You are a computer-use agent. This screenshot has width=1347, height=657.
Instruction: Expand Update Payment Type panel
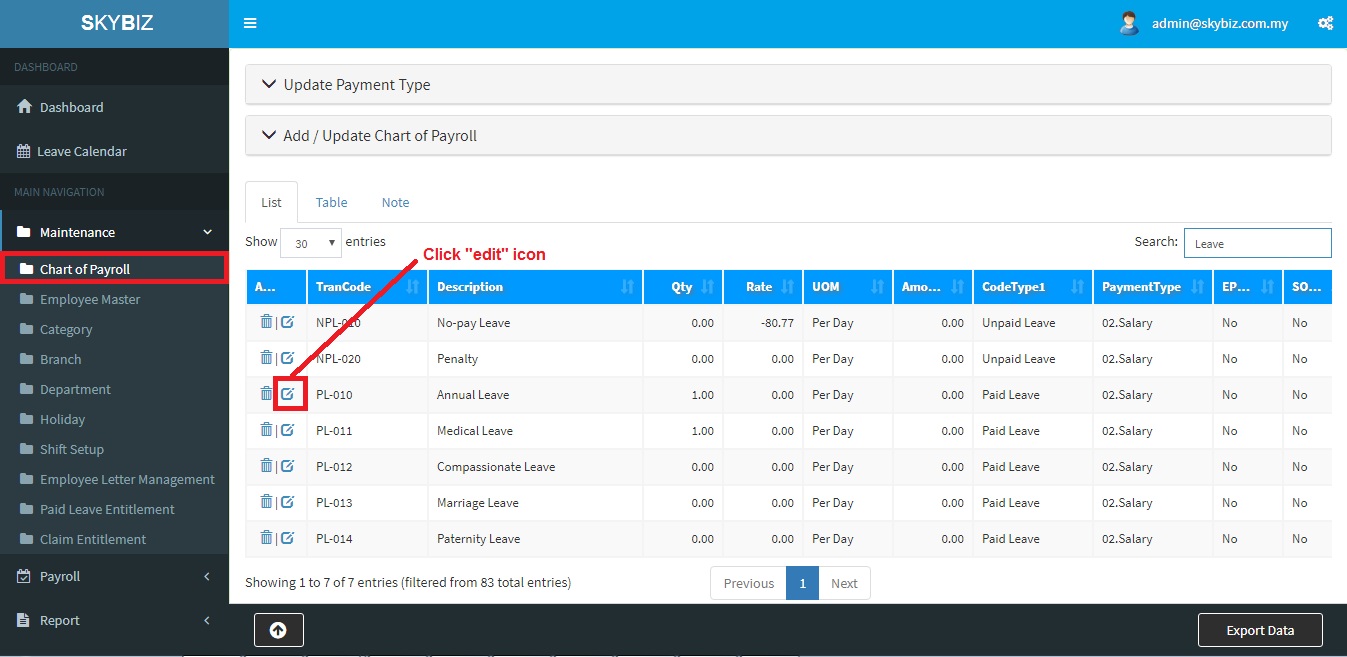356,85
